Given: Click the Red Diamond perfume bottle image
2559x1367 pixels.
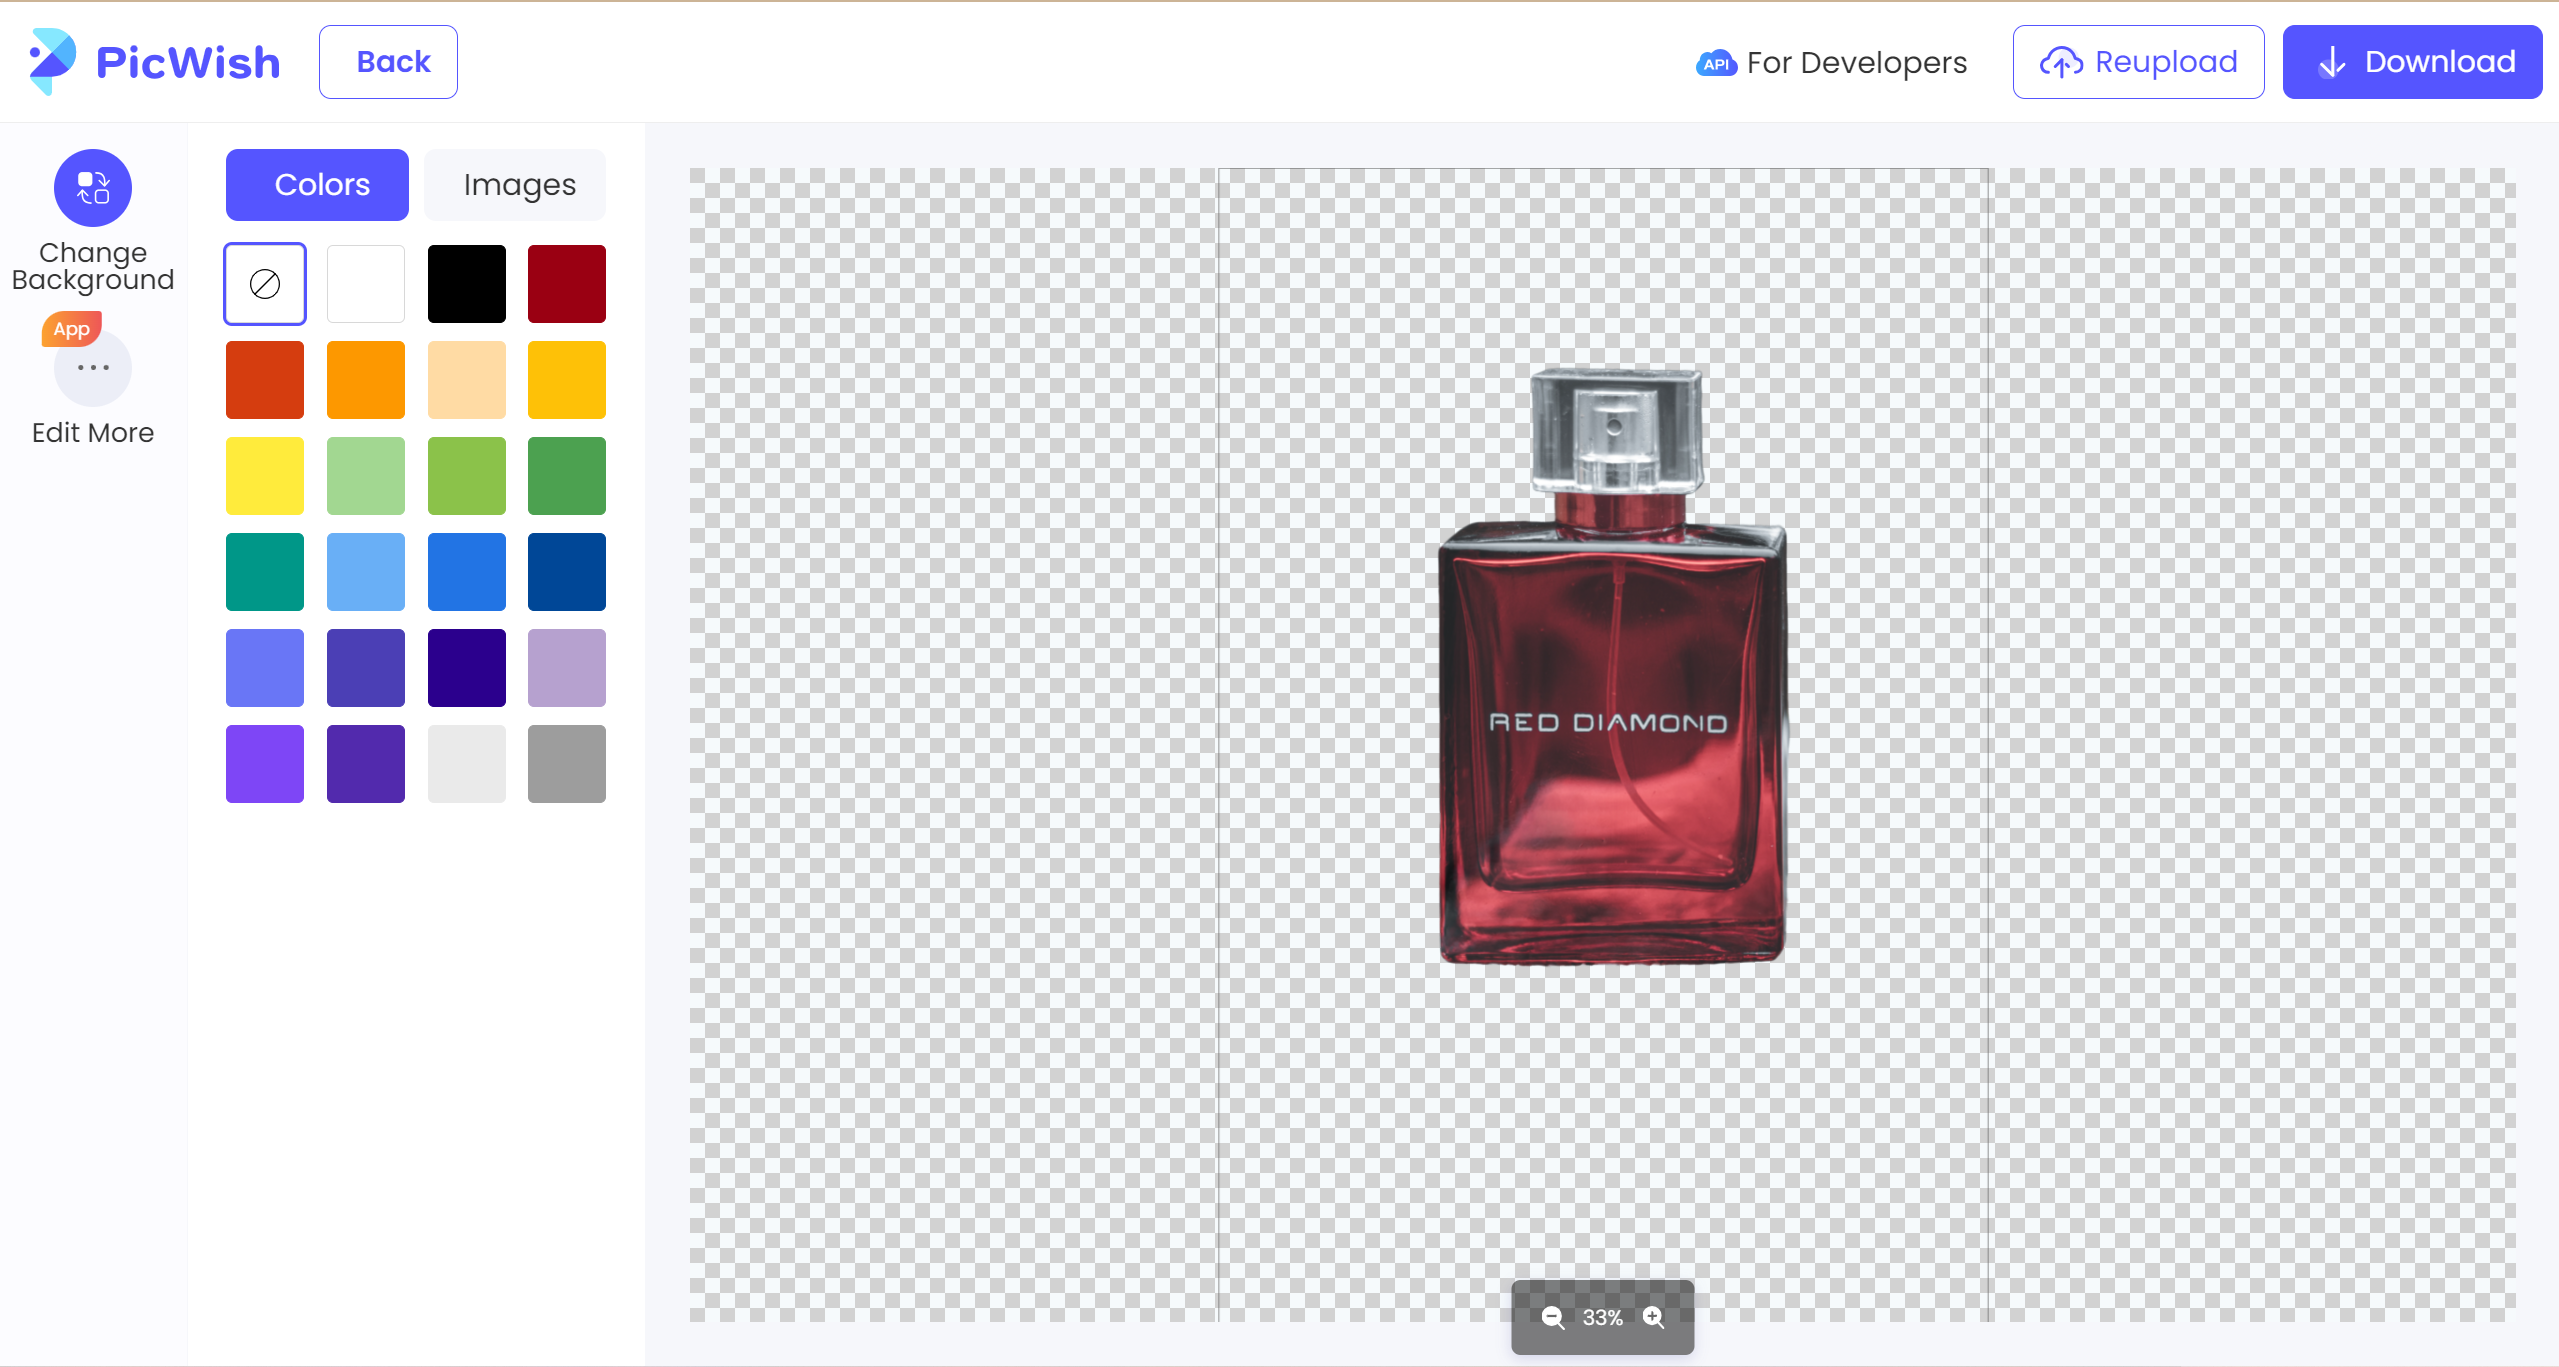Looking at the screenshot, I should pyautogui.click(x=1612, y=665).
